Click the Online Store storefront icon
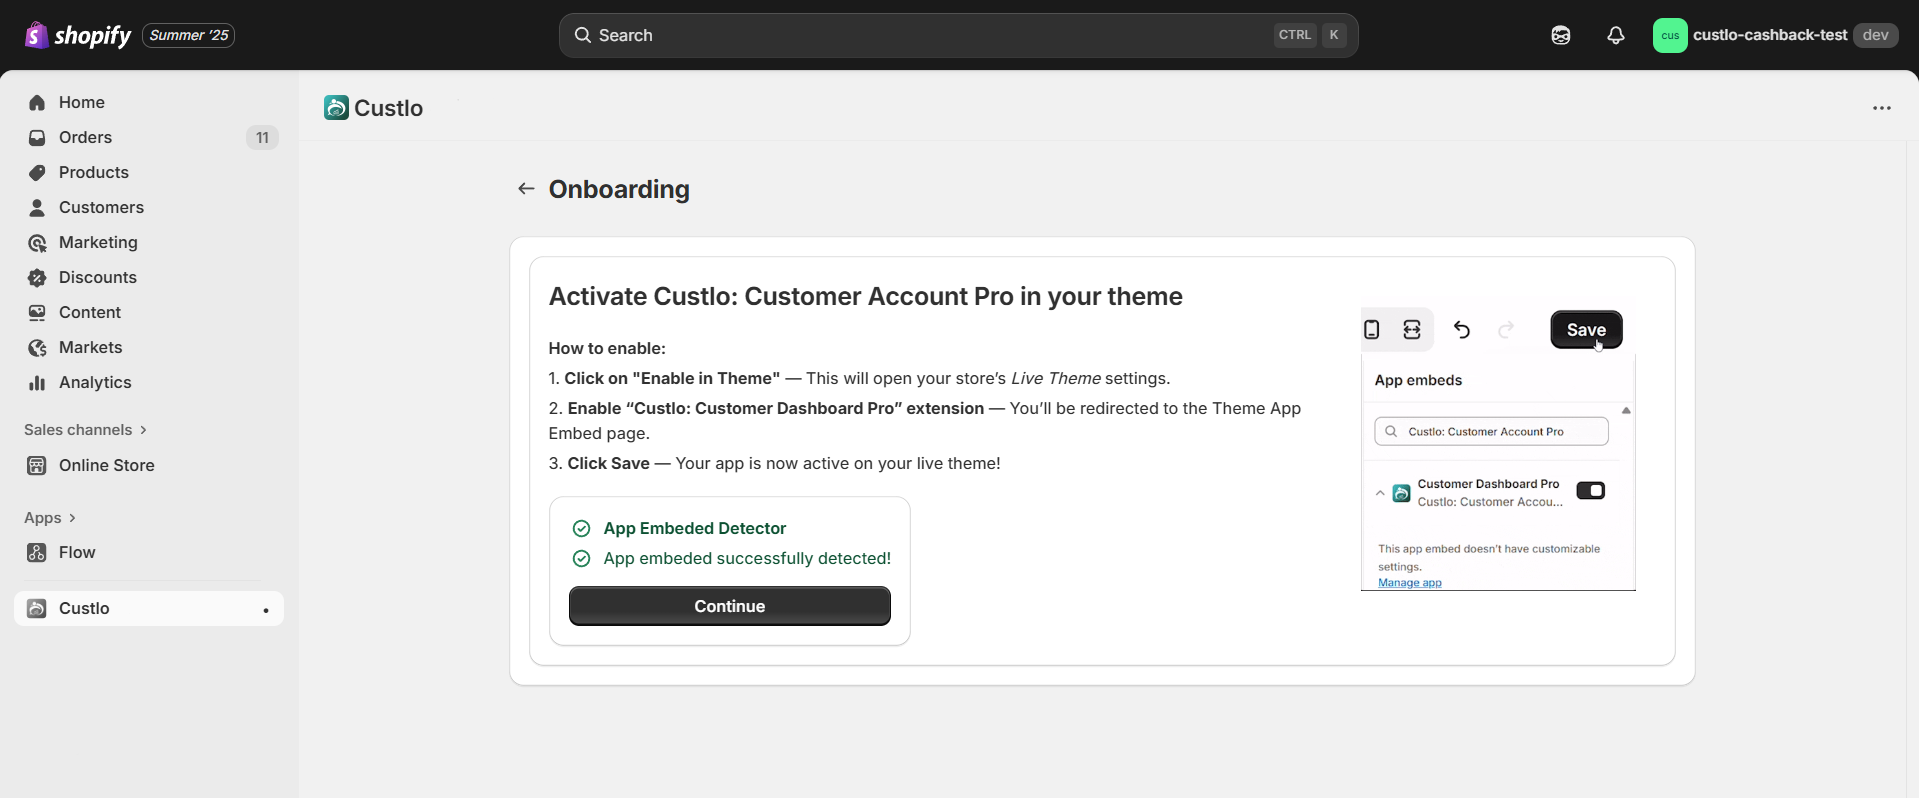The height and width of the screenshot is (798, 1919). pyautogui.click(x=37, y=465)
